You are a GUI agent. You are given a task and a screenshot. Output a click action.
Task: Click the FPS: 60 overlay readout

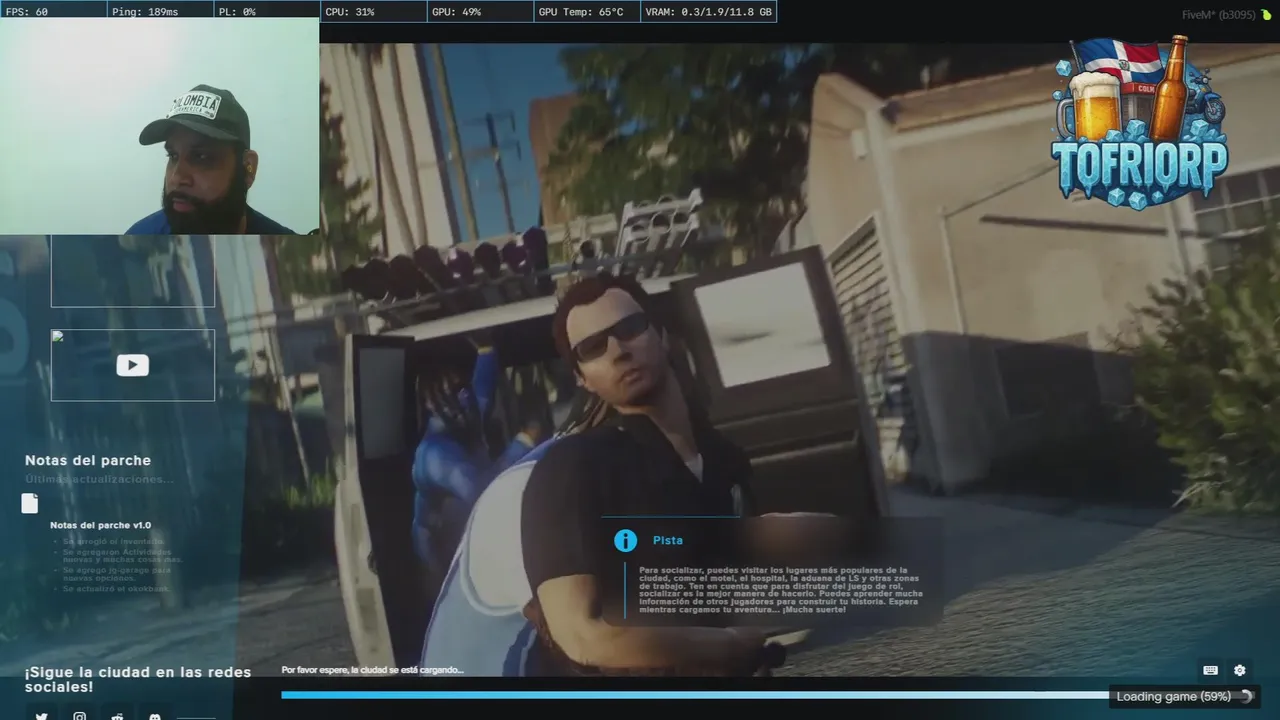[53, 12]
